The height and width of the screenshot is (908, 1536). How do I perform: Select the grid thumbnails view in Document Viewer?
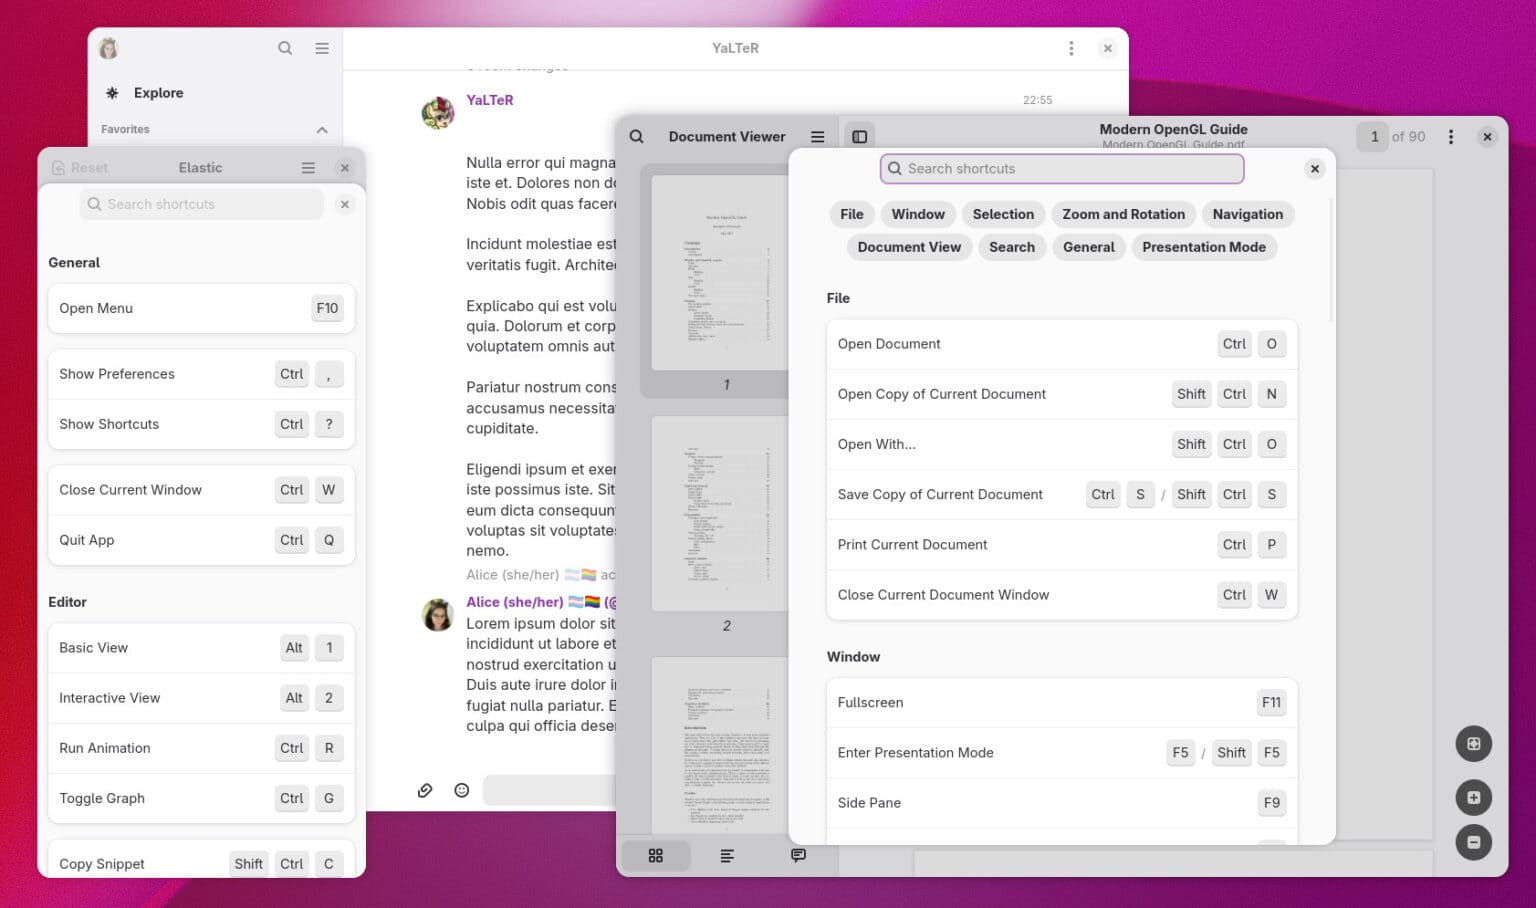(x=656, y=855)
